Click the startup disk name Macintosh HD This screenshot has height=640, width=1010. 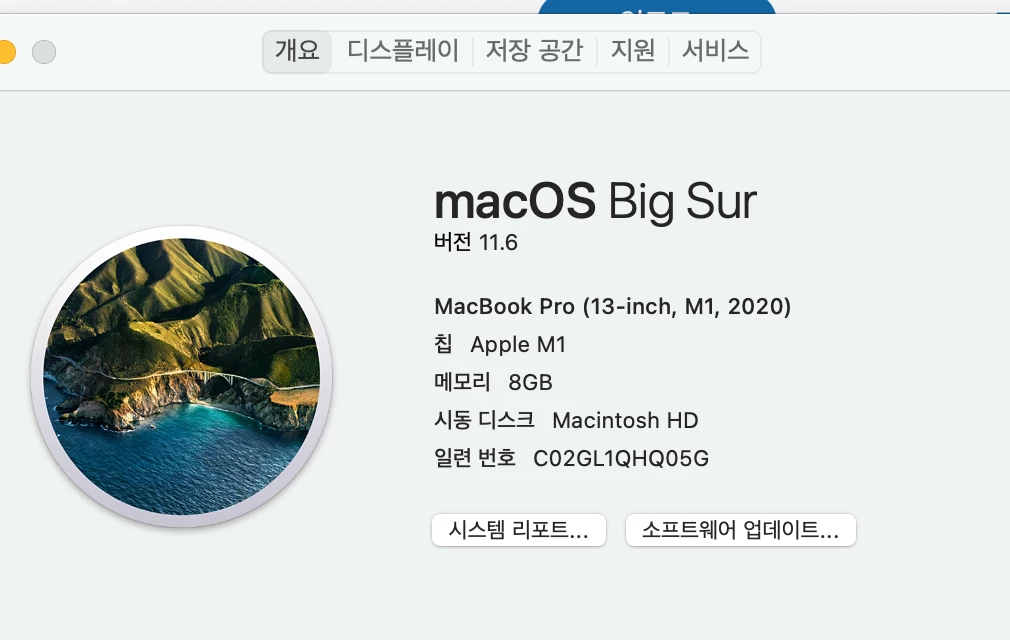pyautogui.click(x=625, y=420)
